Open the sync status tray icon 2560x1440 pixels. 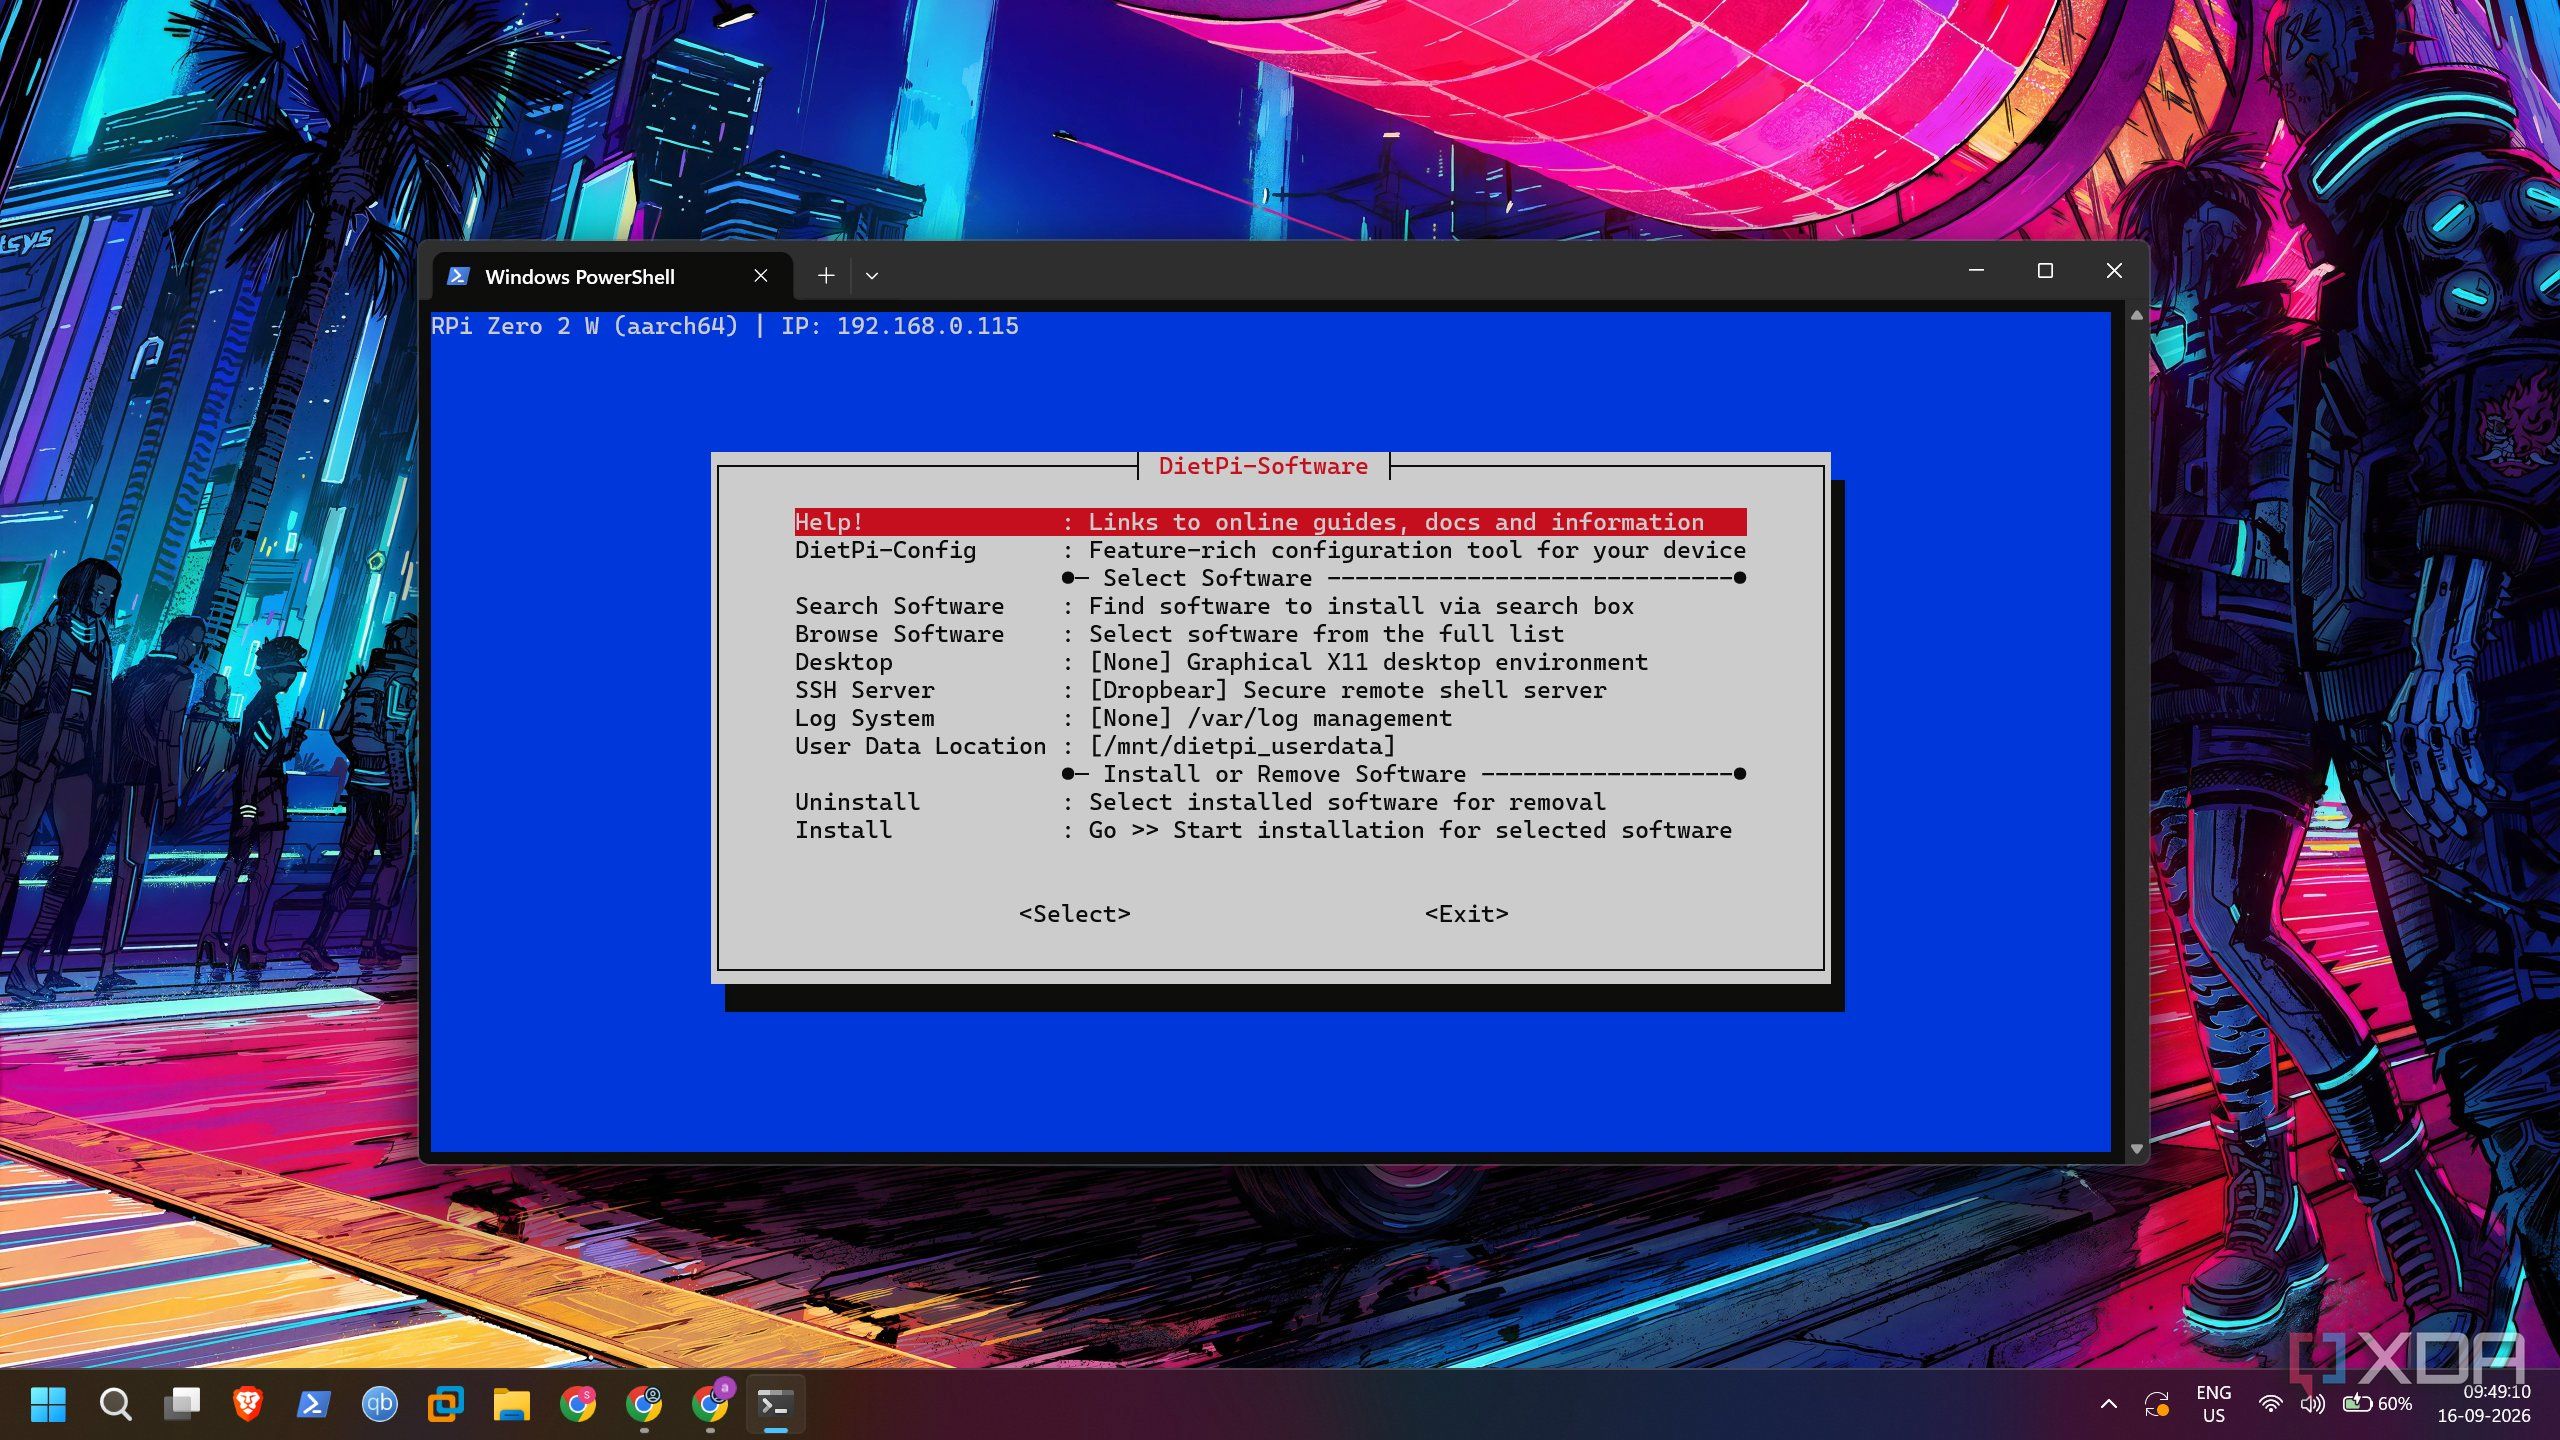point(2156,1404)
